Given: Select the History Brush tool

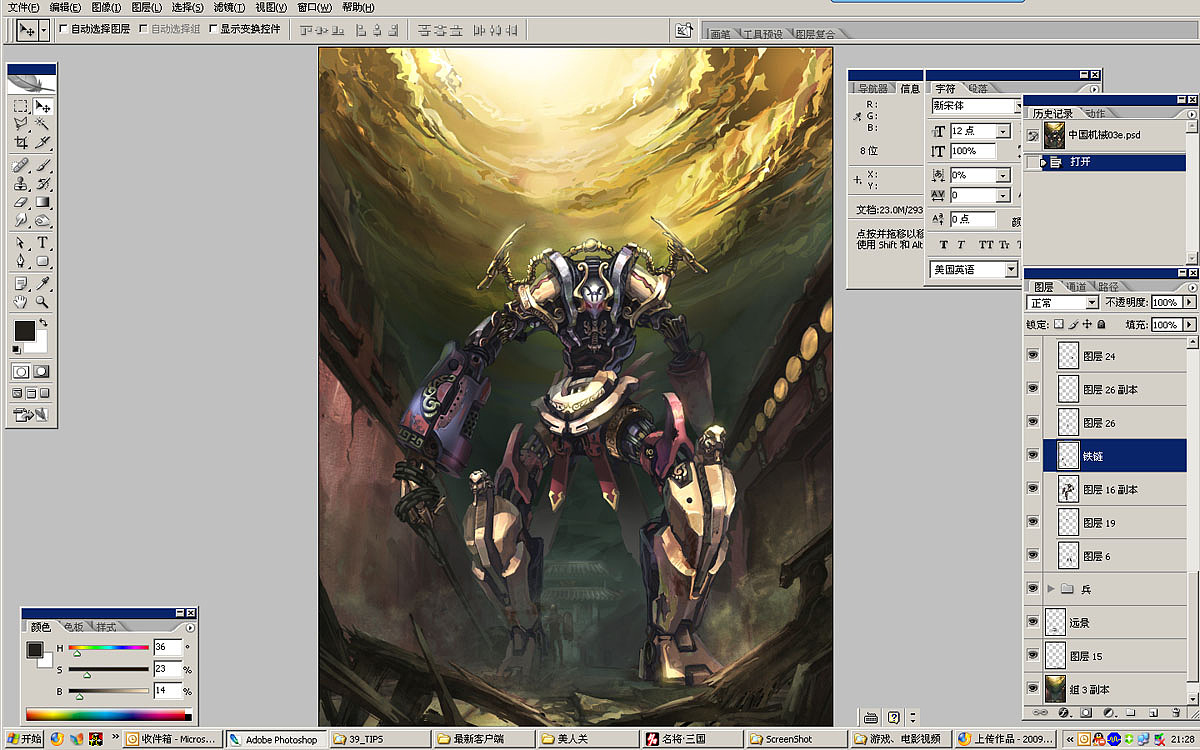Looking at the screenshot, I should [43, 184].
